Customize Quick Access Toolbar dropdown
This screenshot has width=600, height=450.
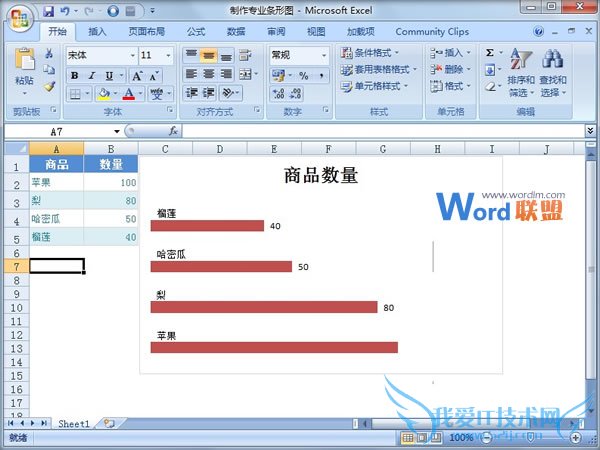152,11
